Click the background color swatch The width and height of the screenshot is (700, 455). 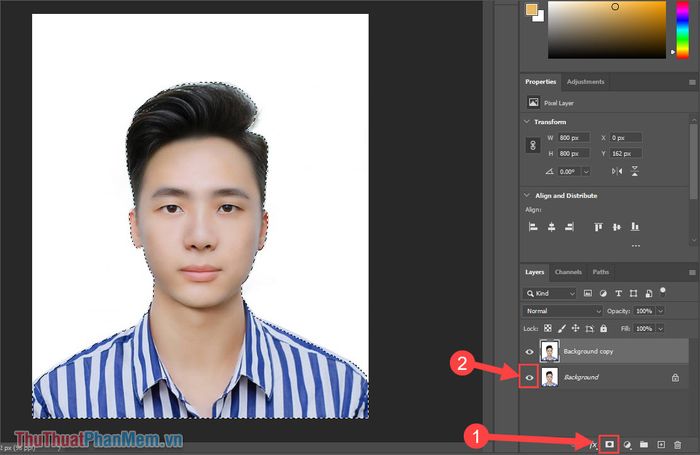point(540,17)
